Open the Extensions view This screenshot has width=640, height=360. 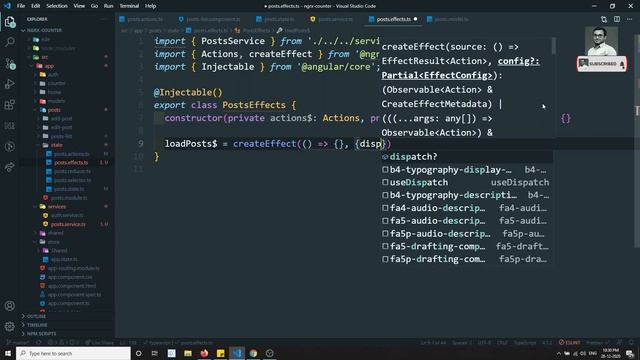(10, 104)
